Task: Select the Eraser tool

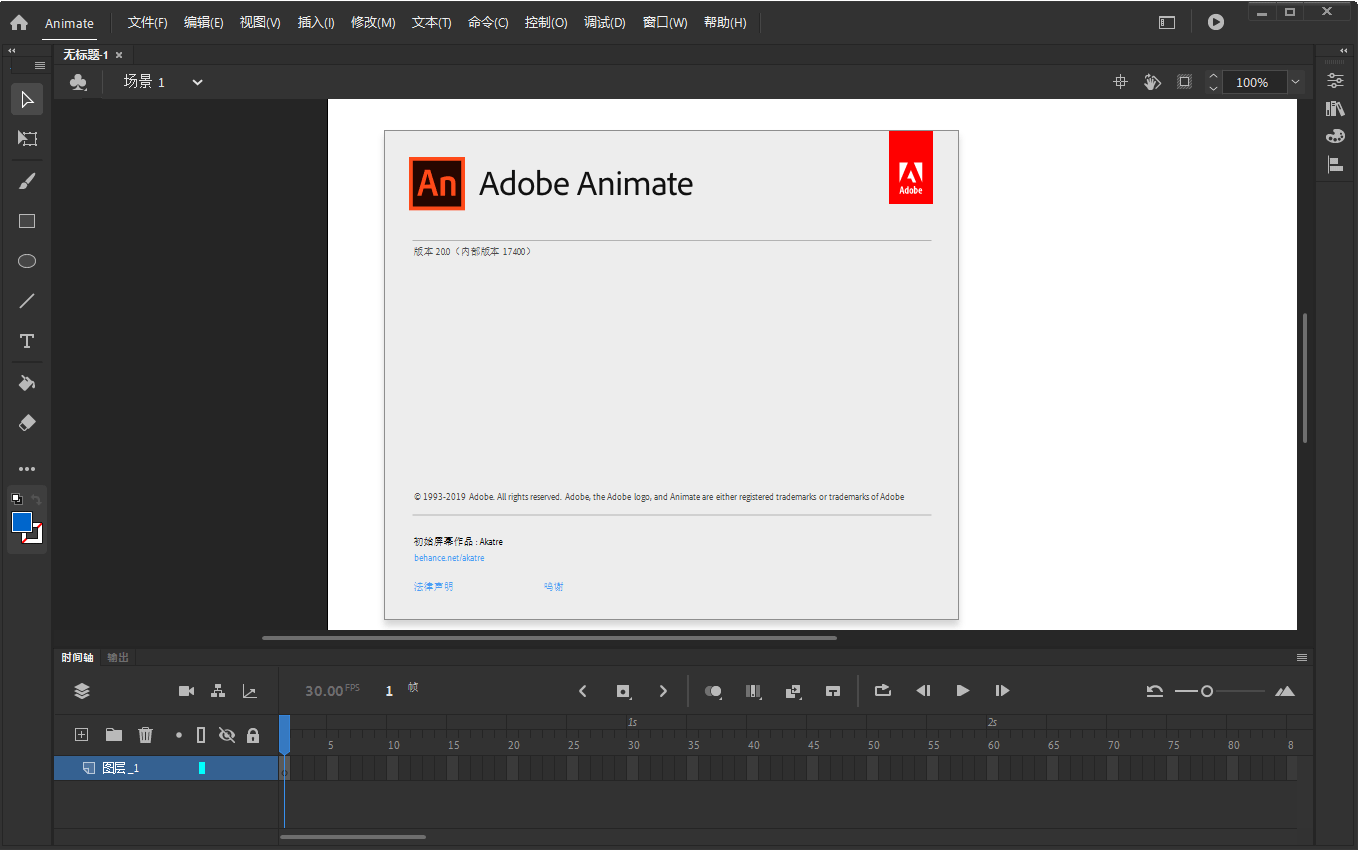Action: point(26,422)
